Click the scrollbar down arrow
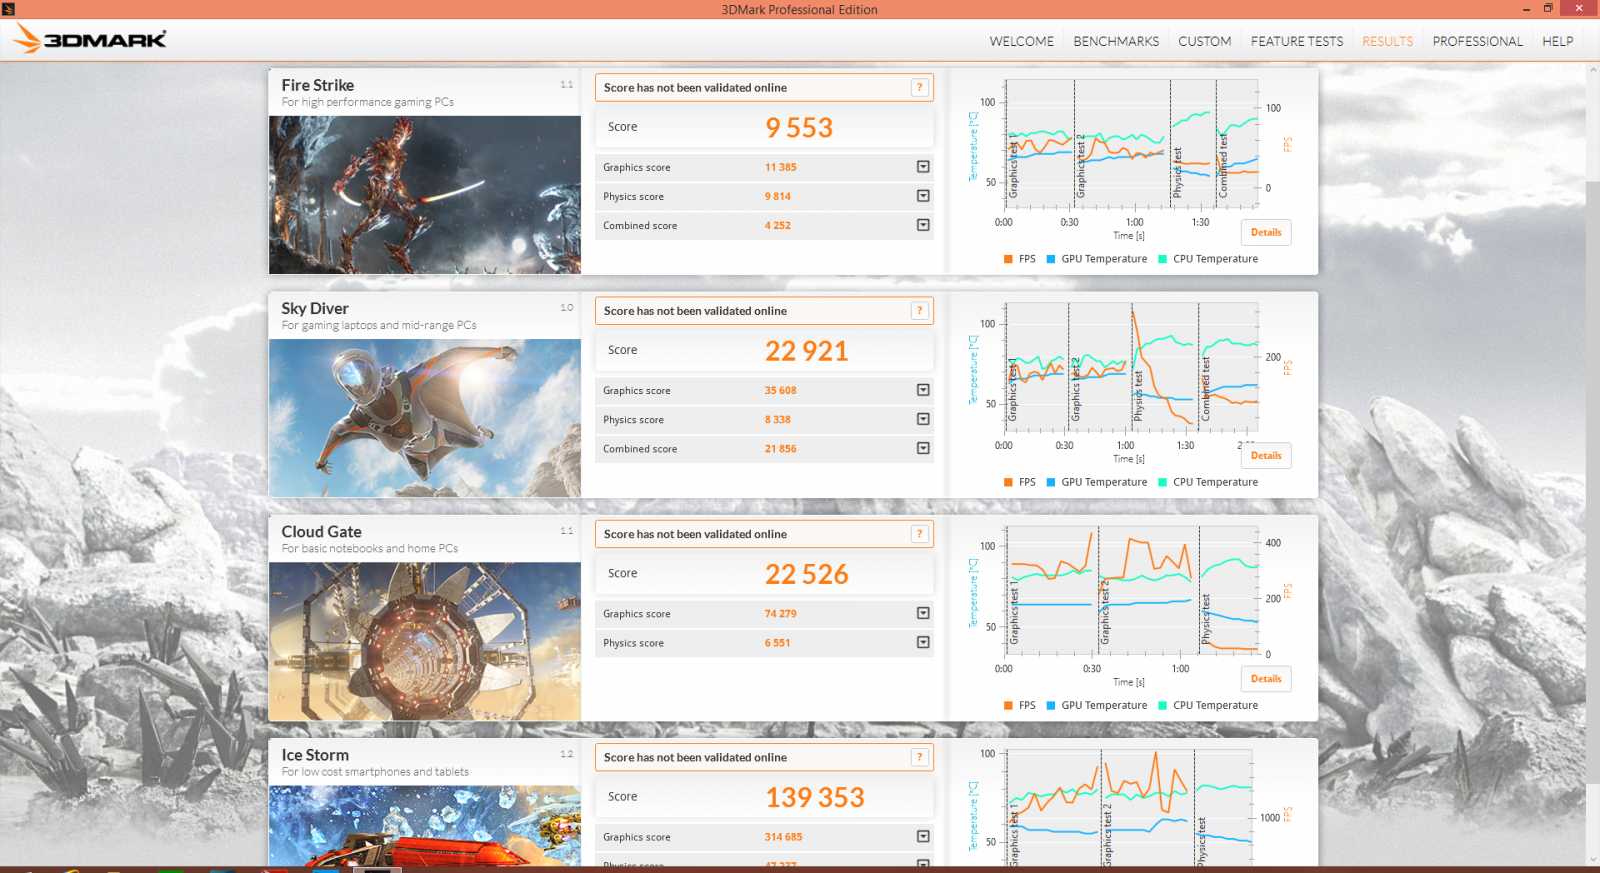Image resolution: width=1600 pixels, height=873 pixels. pyautogui.click(x=1593, y=859)
